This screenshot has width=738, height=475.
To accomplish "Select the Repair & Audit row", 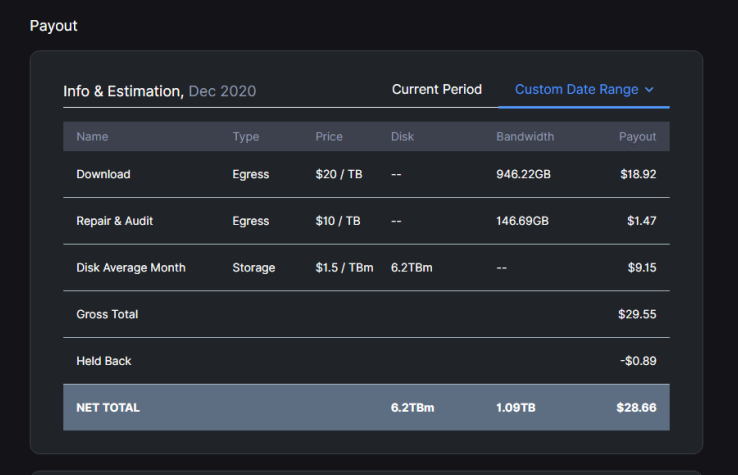I will (366, 221).
